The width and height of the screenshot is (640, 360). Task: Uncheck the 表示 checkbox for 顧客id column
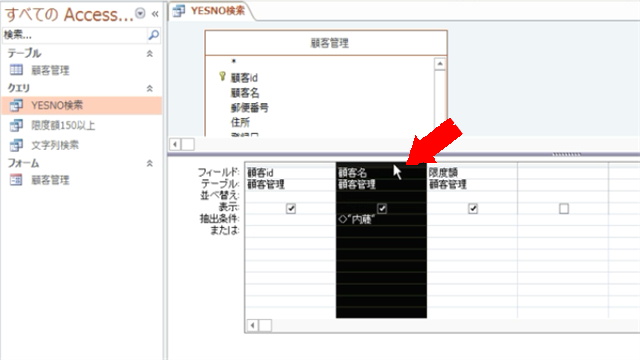pos(291,209)
